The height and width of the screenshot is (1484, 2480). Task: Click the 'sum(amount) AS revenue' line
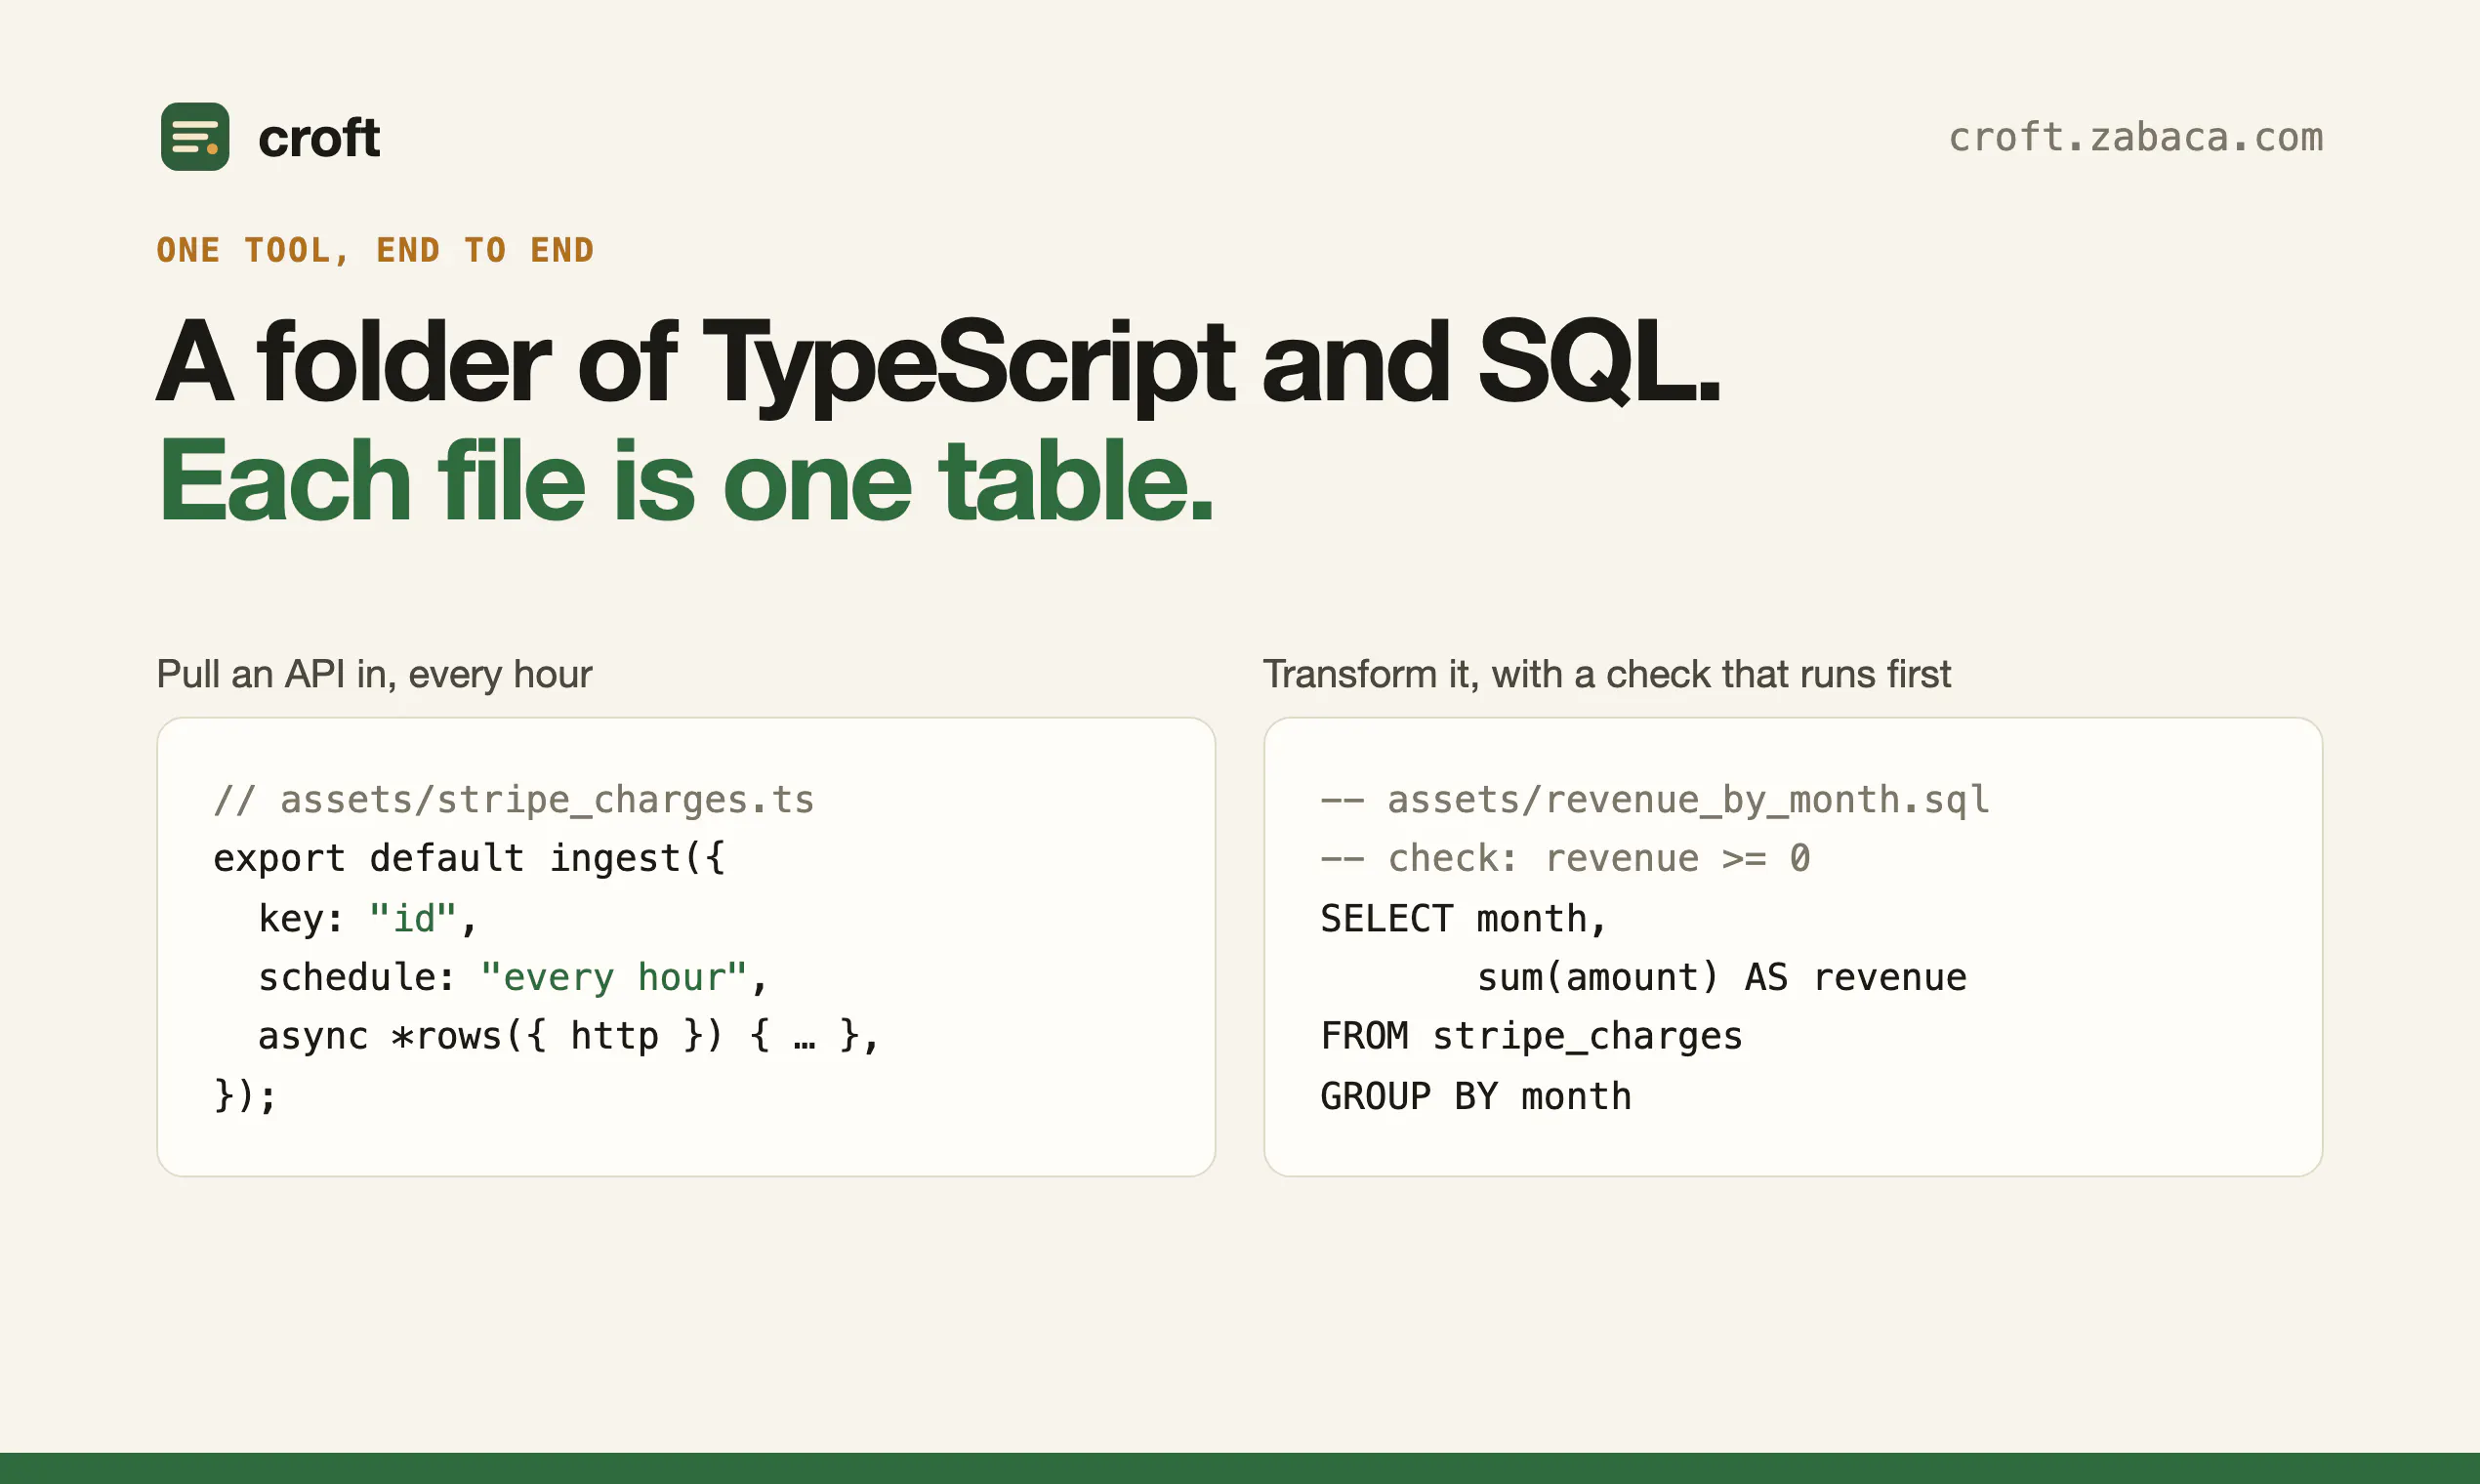coord(1721,978)
